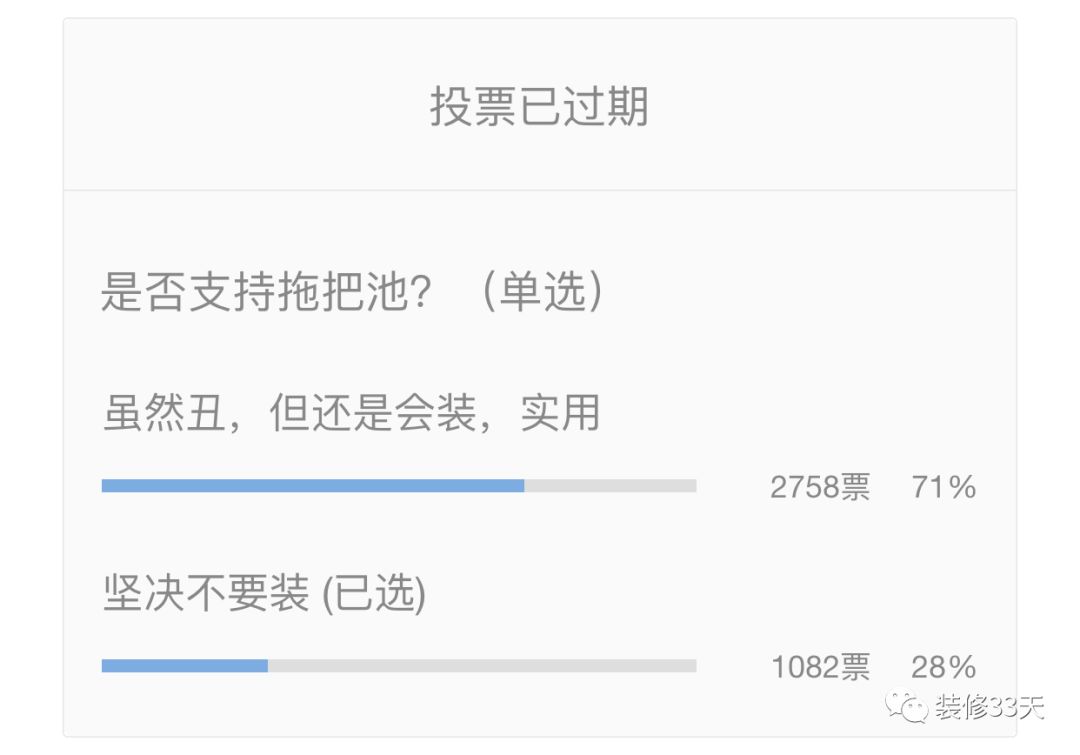Click the gray unfilled part of second bar
Screen dimensions: 1080x755
coord(482,665)
